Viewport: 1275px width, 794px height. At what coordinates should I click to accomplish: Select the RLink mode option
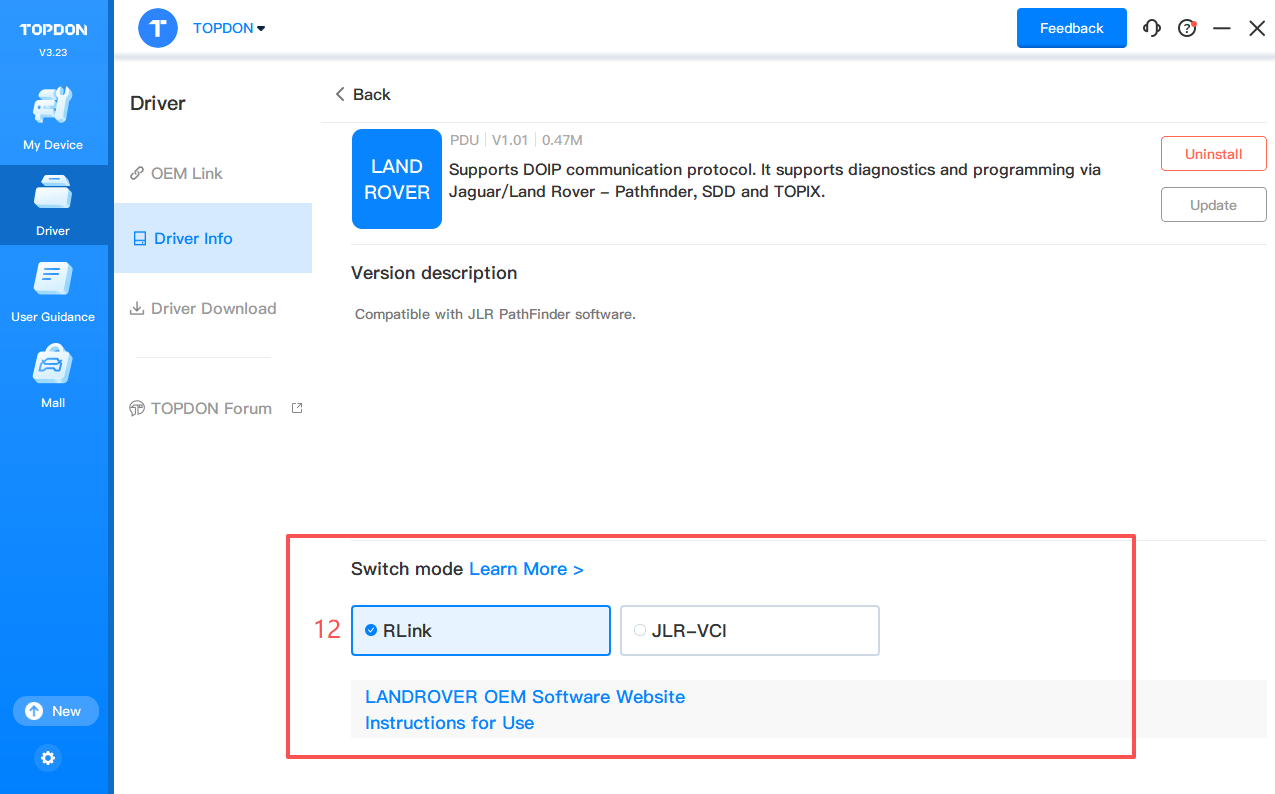(x=480, y=630)
